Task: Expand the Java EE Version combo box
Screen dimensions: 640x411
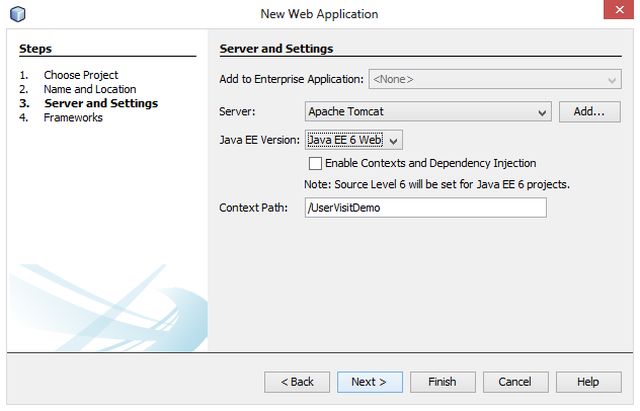Action: point(354,140)
